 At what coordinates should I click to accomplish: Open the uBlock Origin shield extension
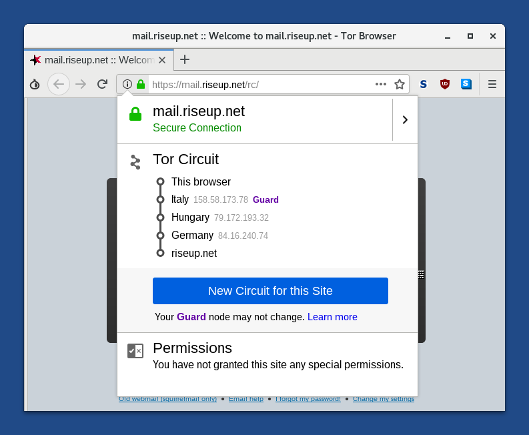point(445,84)
